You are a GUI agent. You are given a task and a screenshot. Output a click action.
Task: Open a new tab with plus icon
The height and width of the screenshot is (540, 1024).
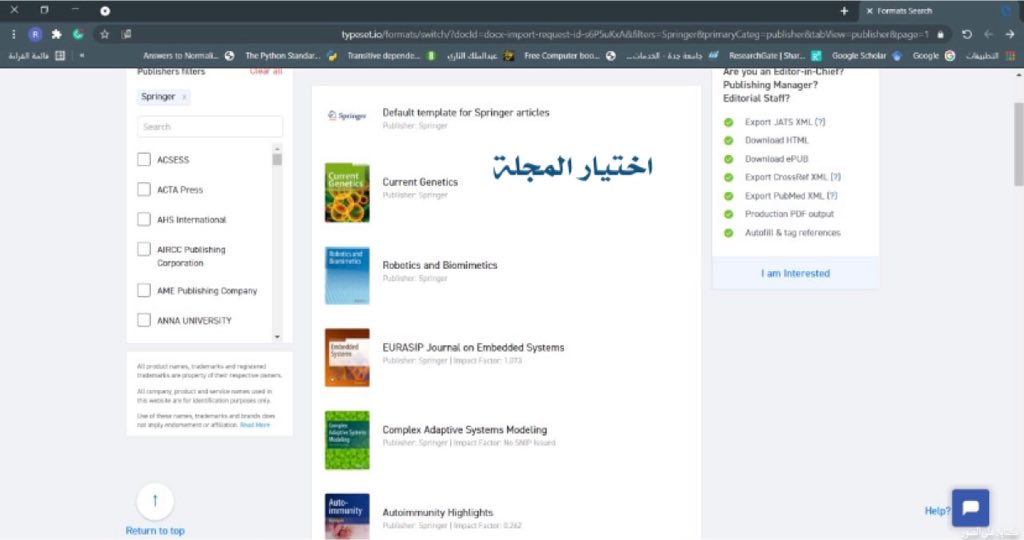click(x=844, y=11)
